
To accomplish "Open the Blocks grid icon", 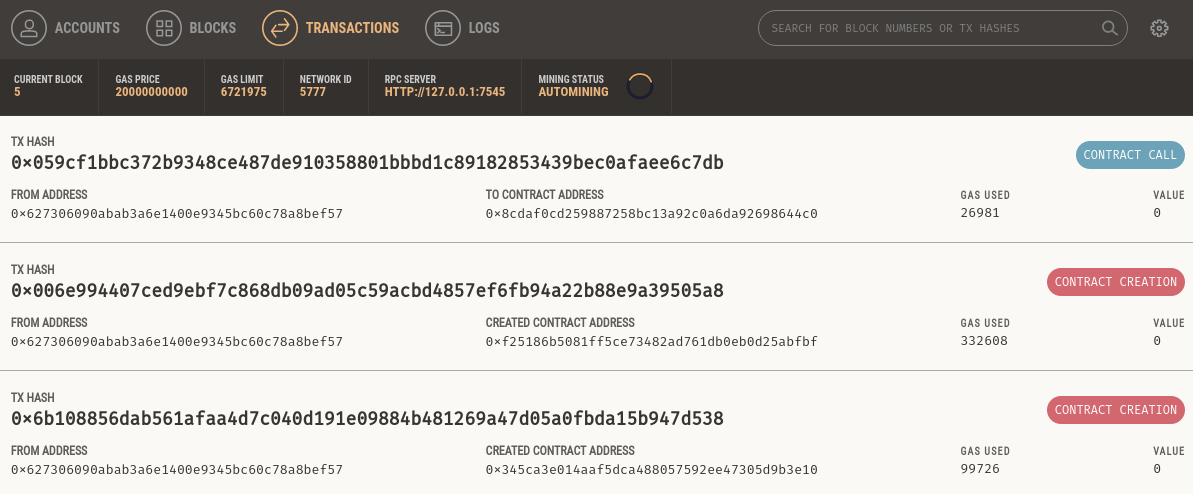I will click(x=164, y=28).
